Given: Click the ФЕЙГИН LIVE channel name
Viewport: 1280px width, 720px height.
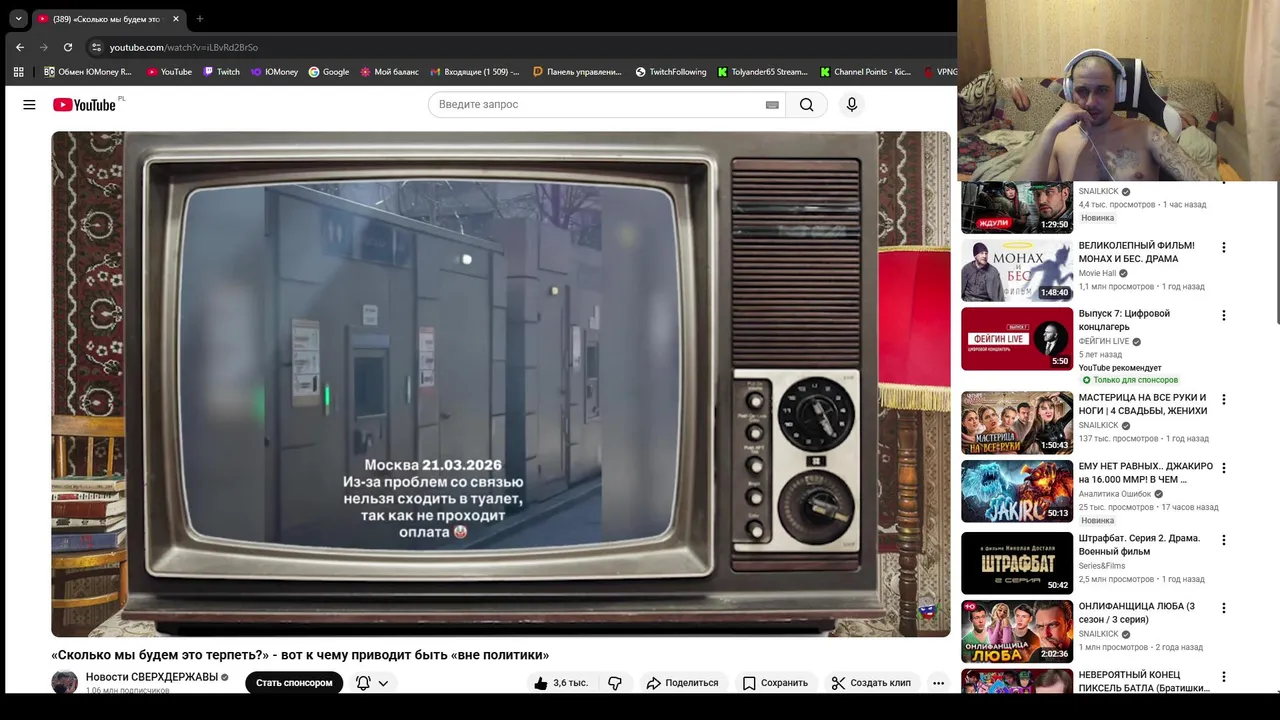Looking at the screenshot, I should [x=1104, y=341].
